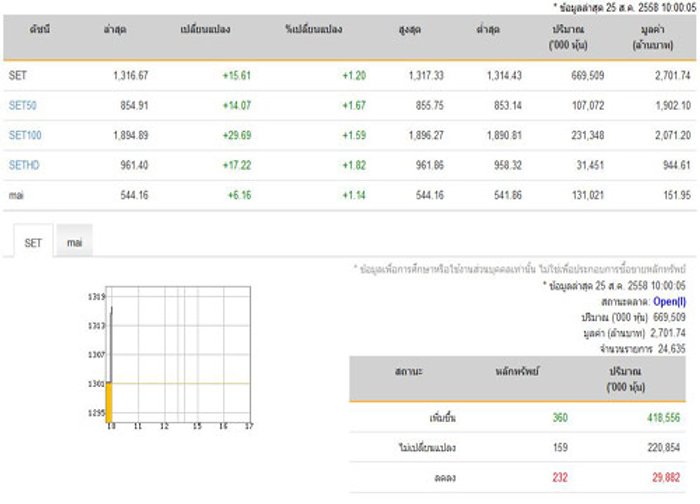The width and height of the screenshot is (700, 504).
Task: Open the SETHD index link
Action: tap(24, 165)
